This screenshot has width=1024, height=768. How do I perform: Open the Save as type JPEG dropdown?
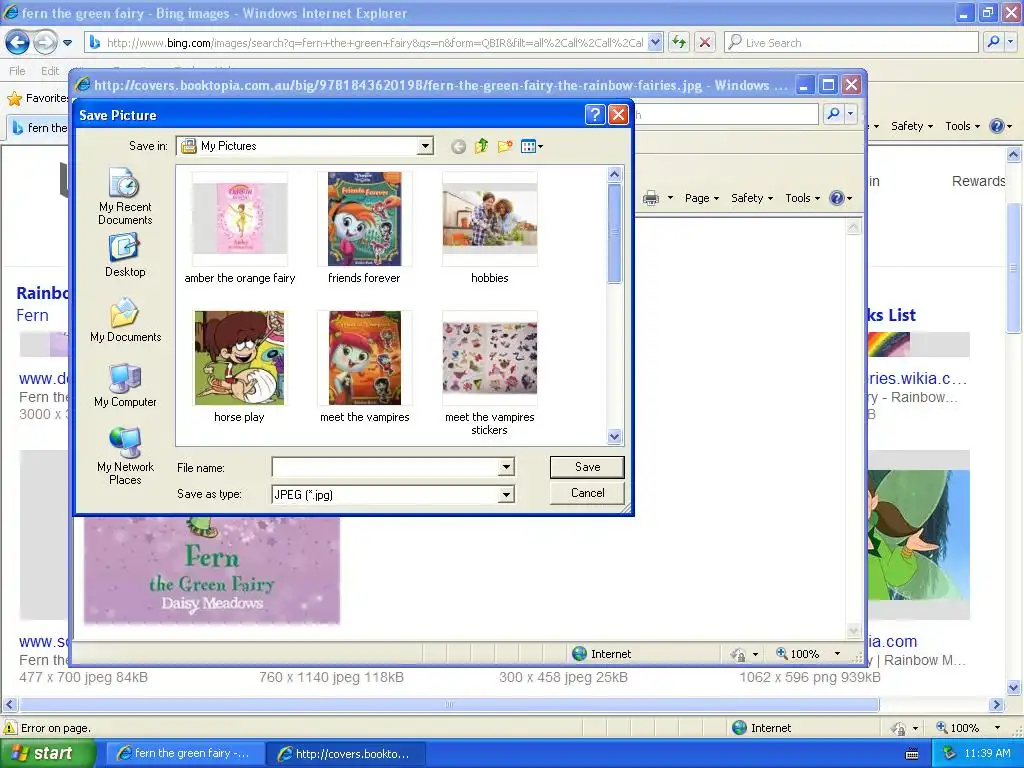click(506, 495)
